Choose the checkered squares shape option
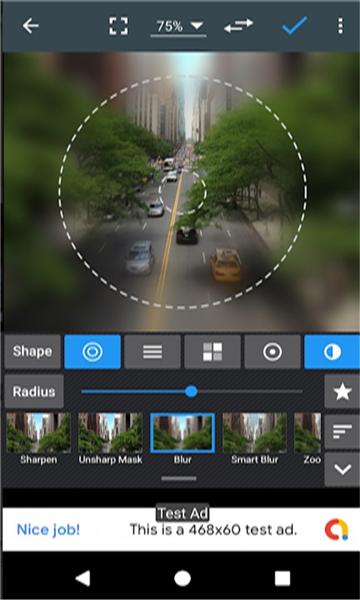Image resolution: width=360 pixels, height=600 pixels. [x=212, y=352]
